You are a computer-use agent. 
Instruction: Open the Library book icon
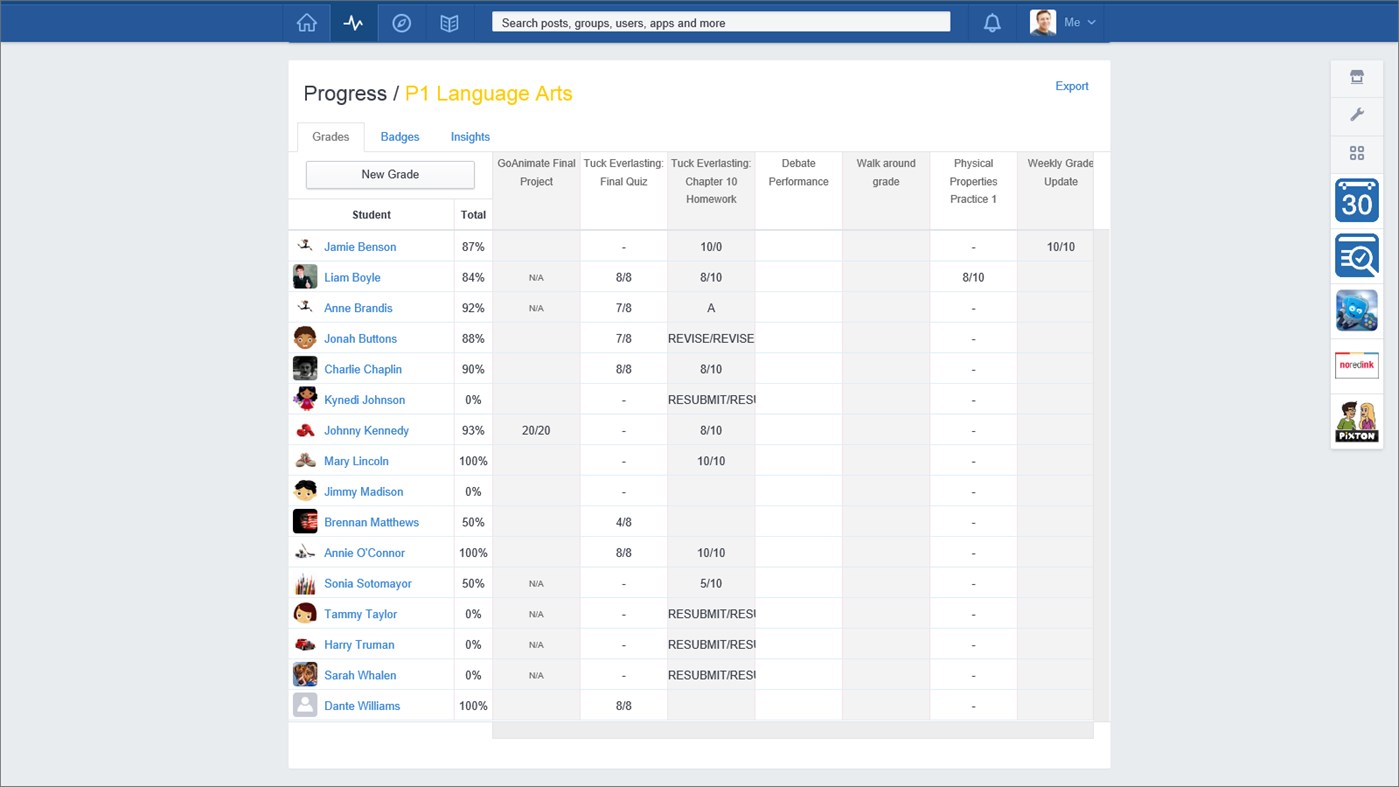448,22
